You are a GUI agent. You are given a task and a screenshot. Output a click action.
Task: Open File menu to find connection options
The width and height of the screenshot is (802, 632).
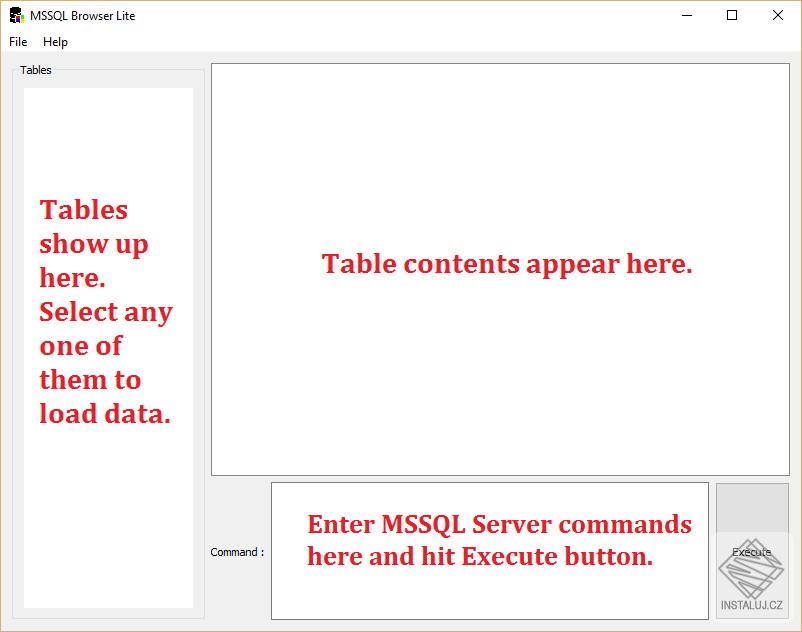click(16, 42)
